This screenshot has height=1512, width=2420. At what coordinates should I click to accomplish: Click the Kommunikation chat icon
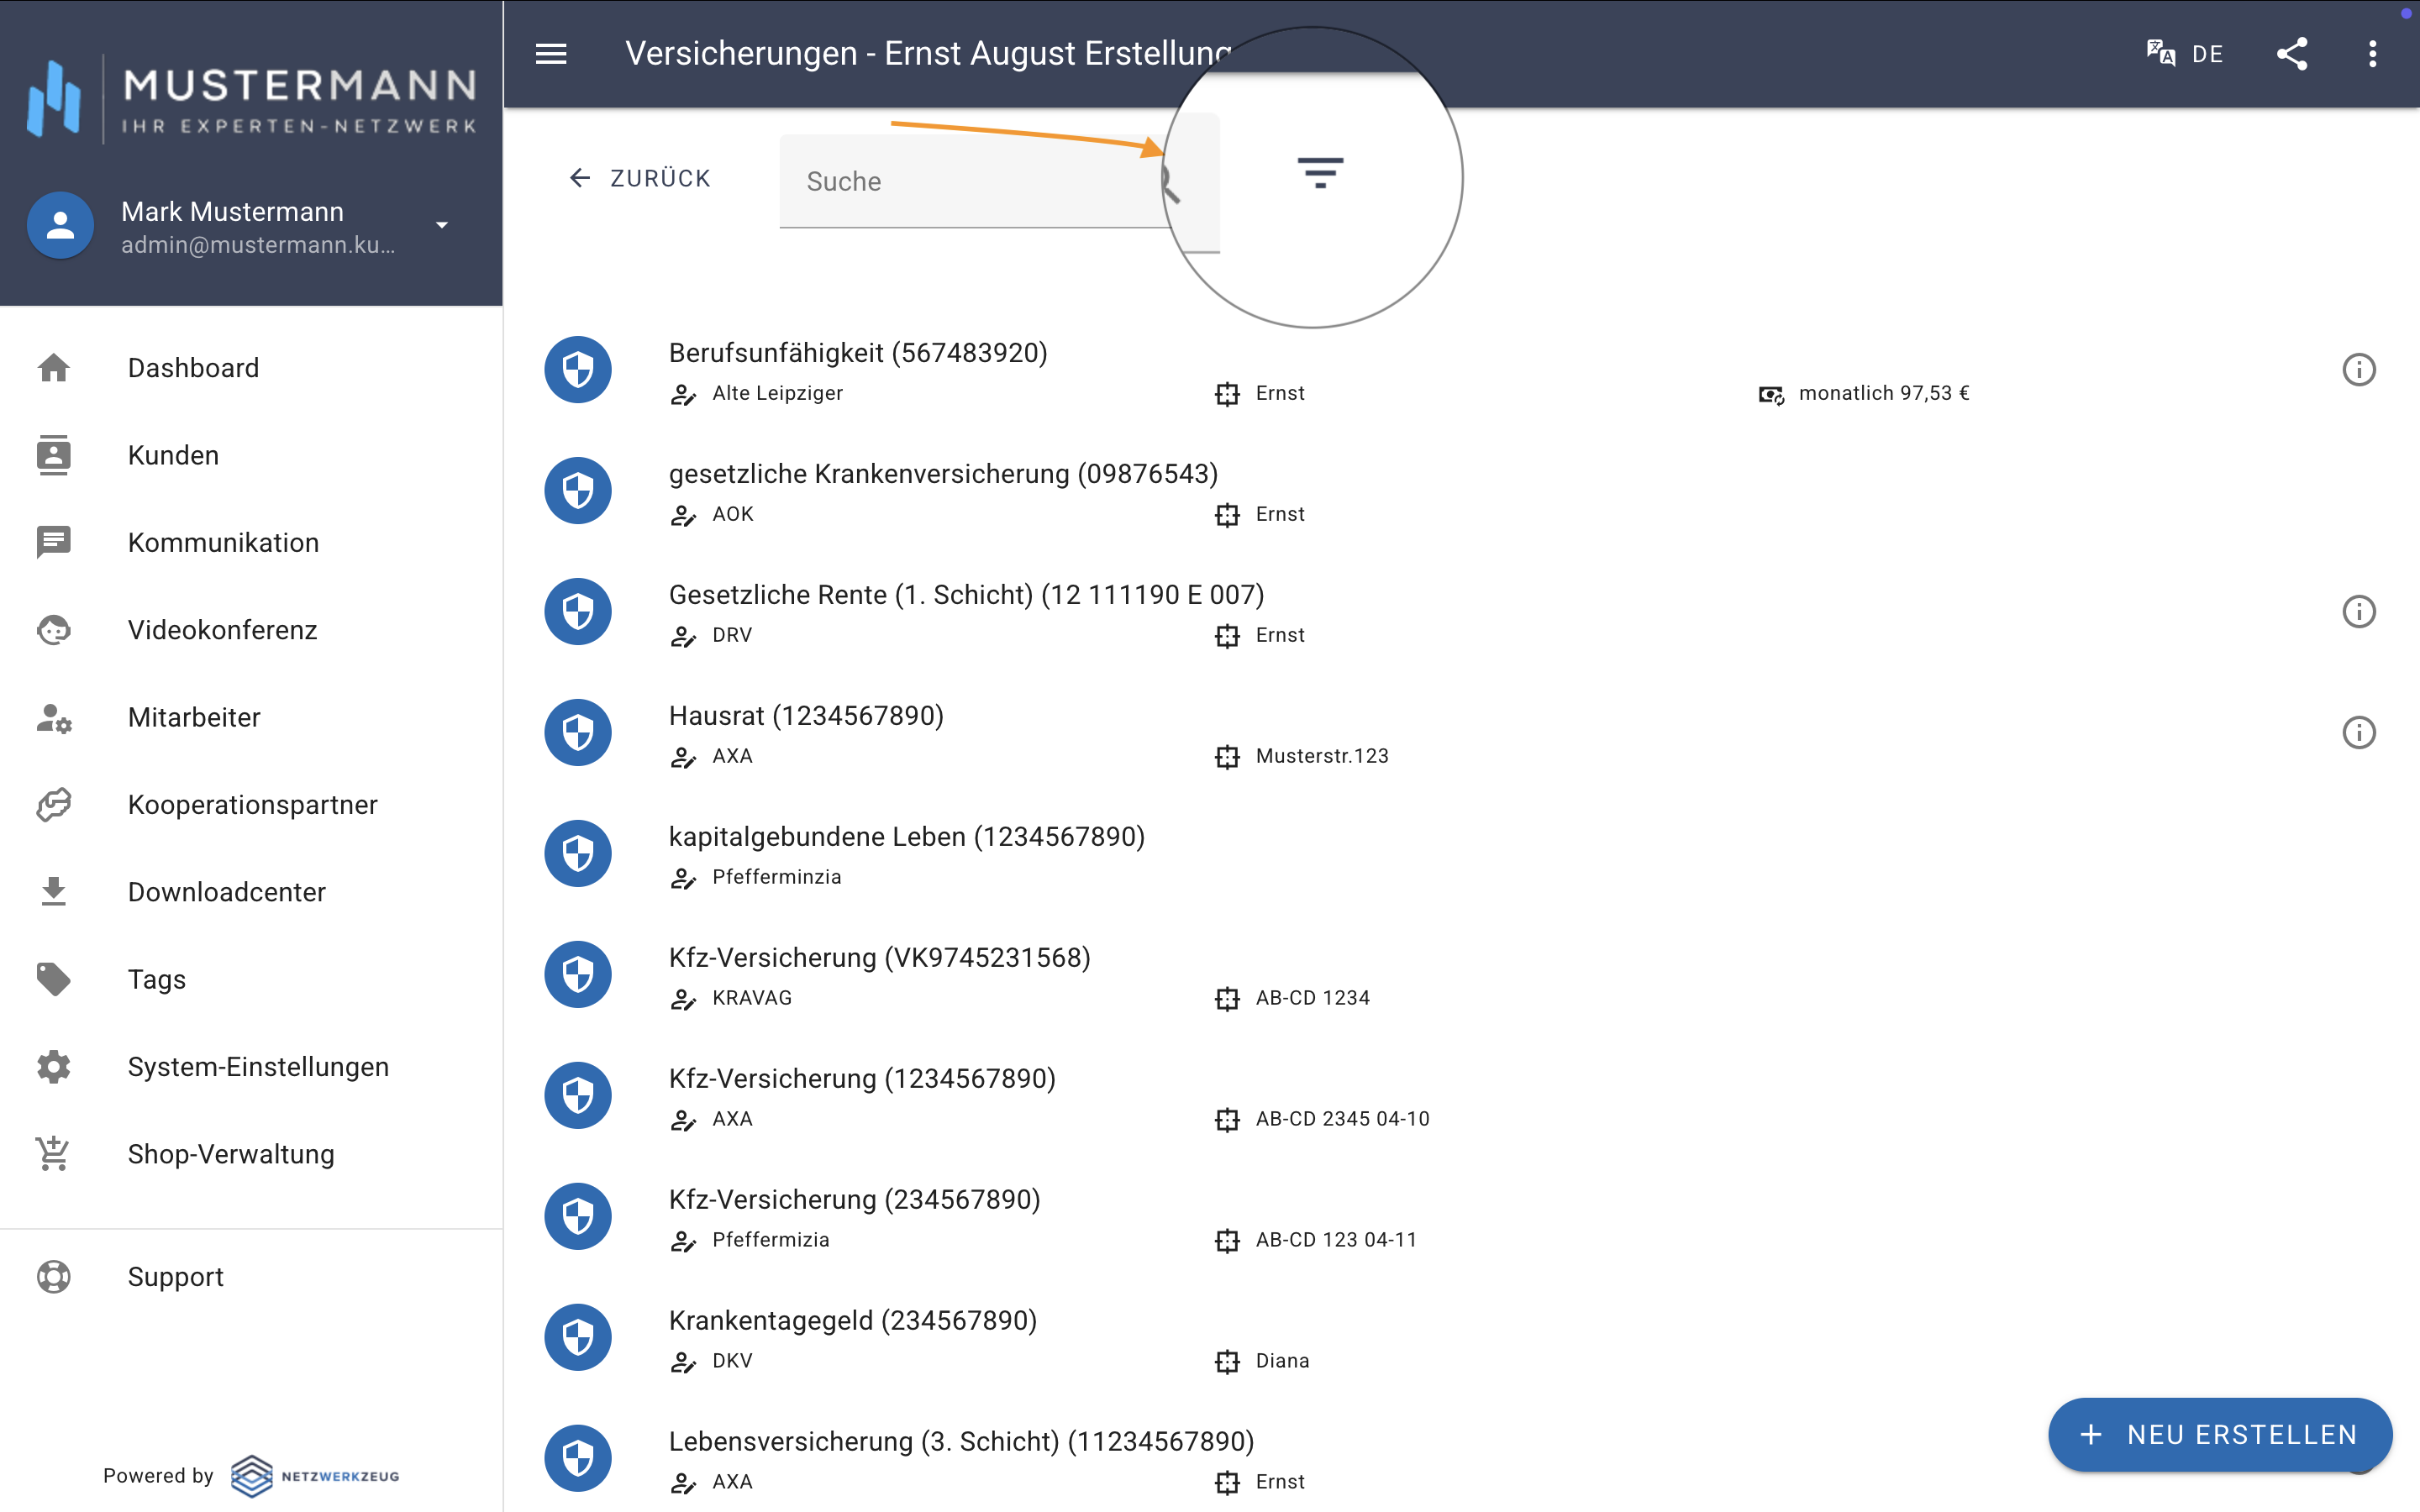(x=54, y=542)
